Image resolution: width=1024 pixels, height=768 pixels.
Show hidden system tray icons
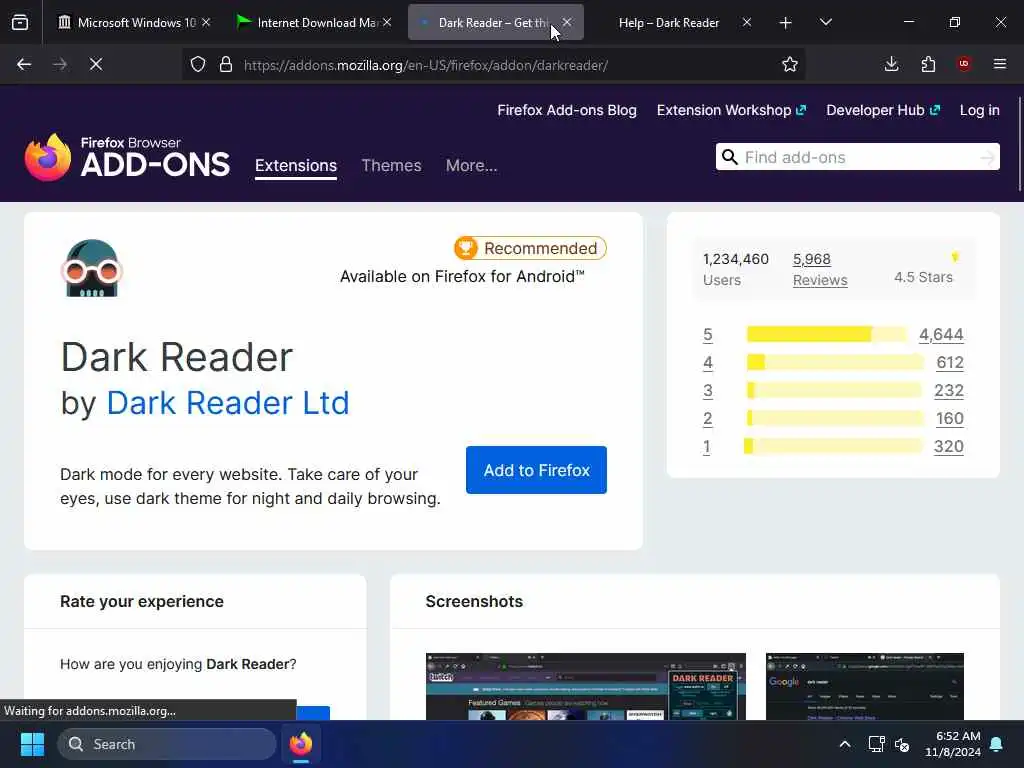pos(844,744)
